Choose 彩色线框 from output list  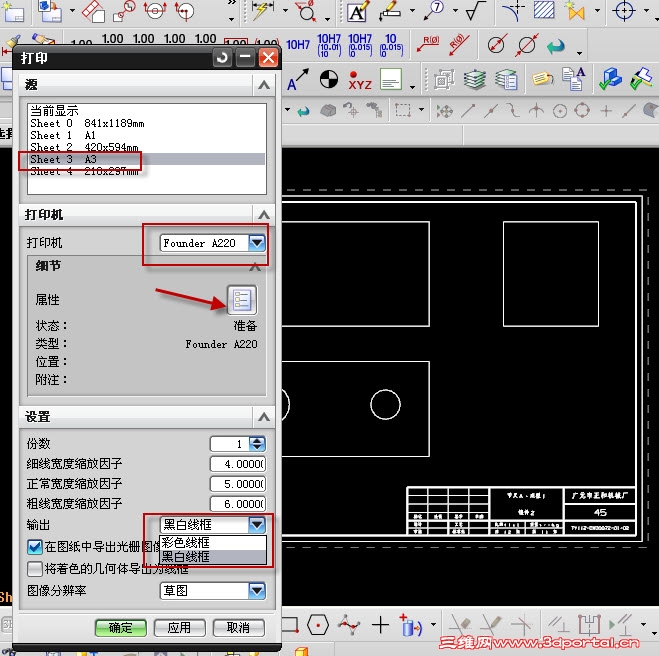coord(213,543)
